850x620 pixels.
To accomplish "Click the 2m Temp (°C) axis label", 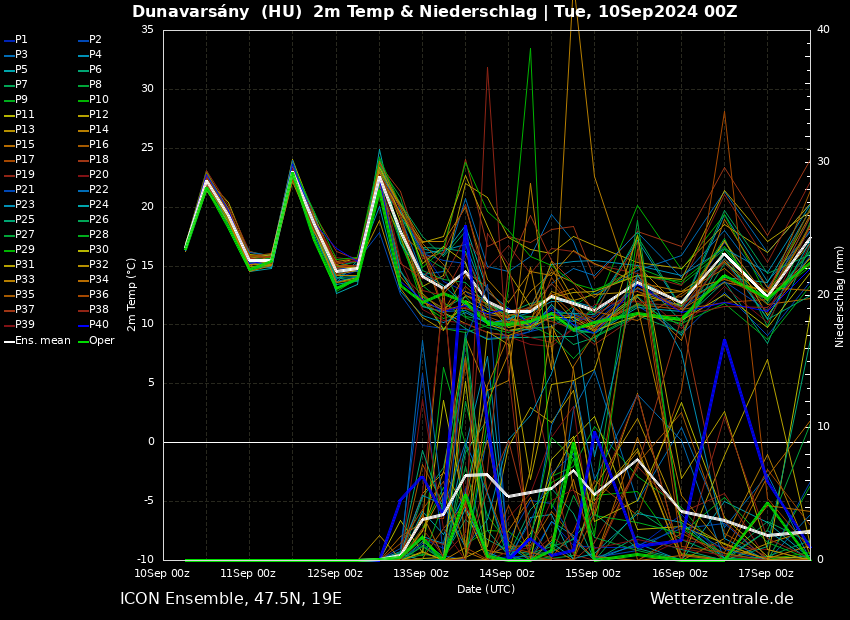I will pos(132,294).
